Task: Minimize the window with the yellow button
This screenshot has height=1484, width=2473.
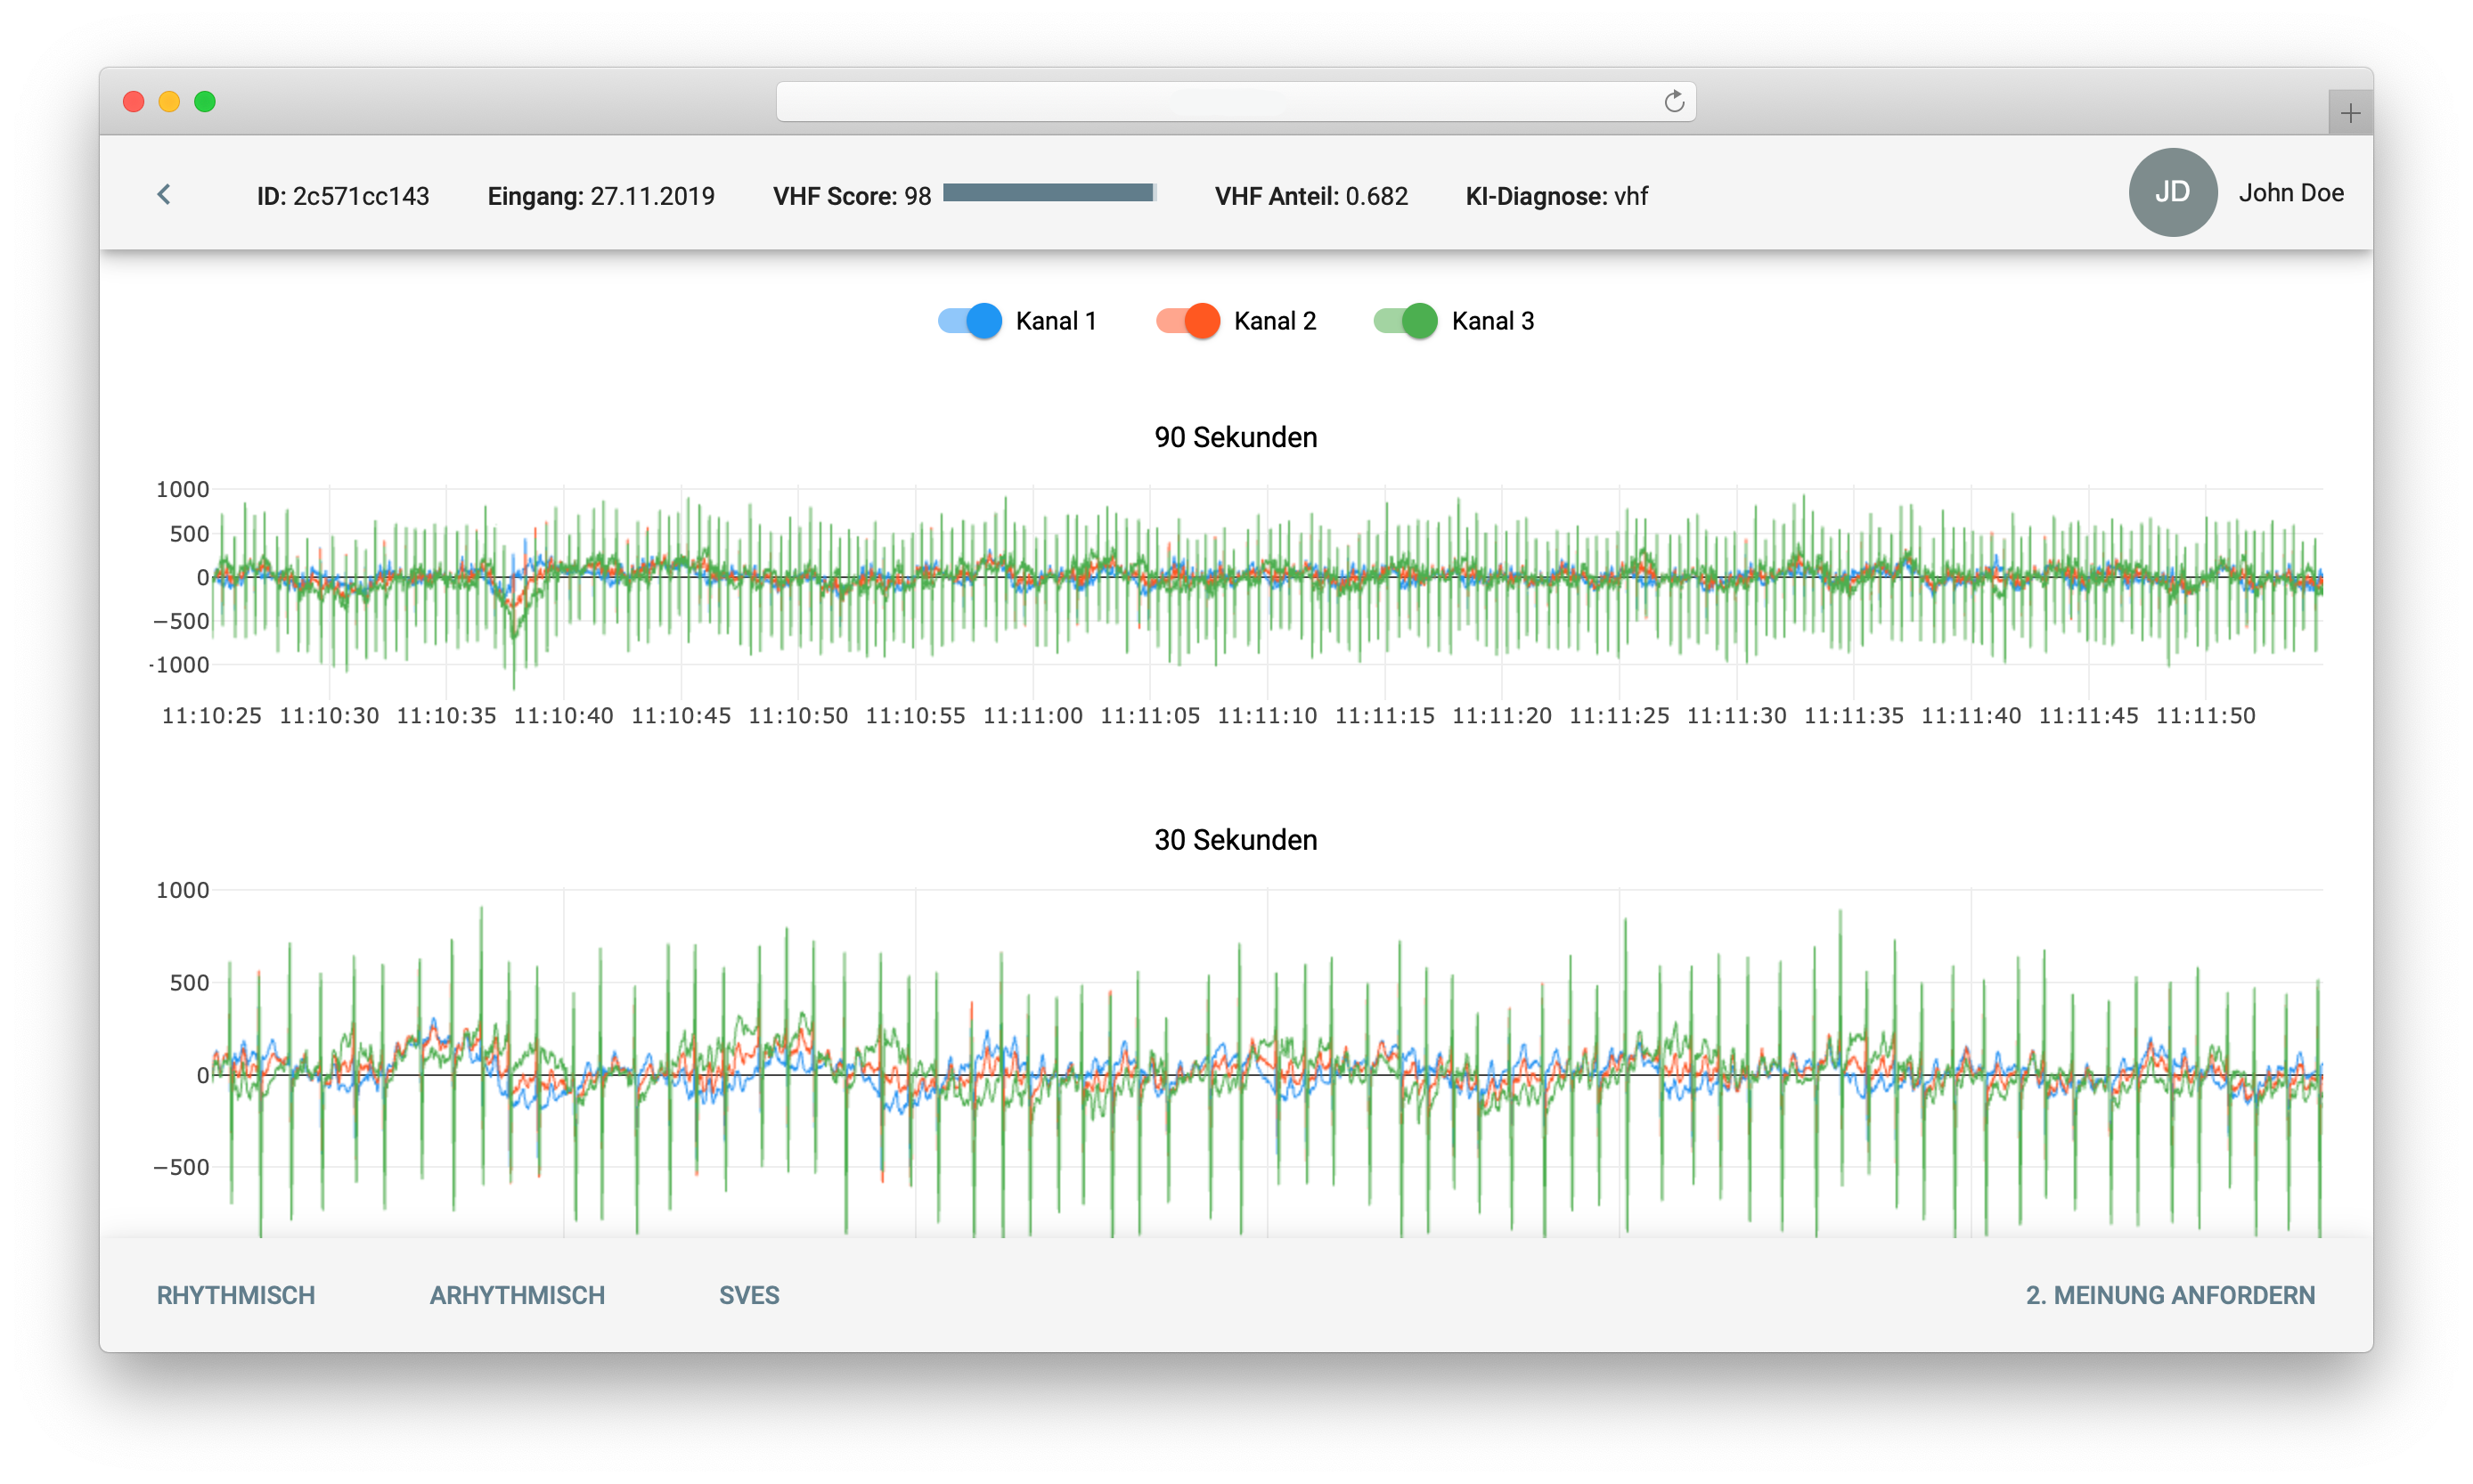Action: point(169,102)
